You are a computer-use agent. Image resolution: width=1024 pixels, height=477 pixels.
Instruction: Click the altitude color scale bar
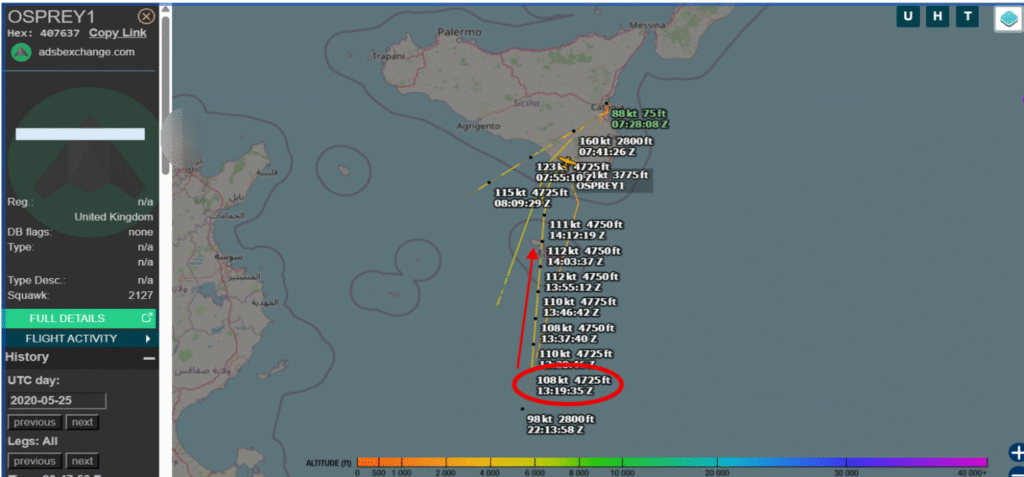[x=671, y=462]
